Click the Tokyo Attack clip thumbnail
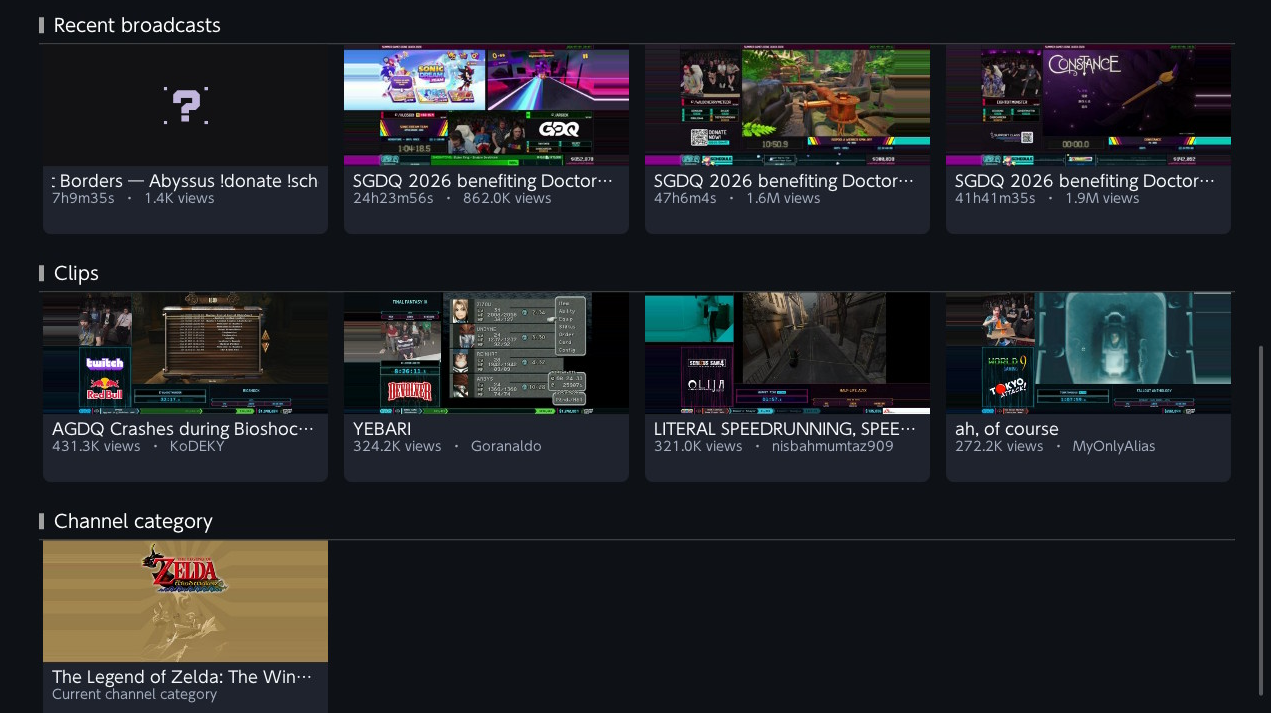1271x713 pixels. 1088,353
